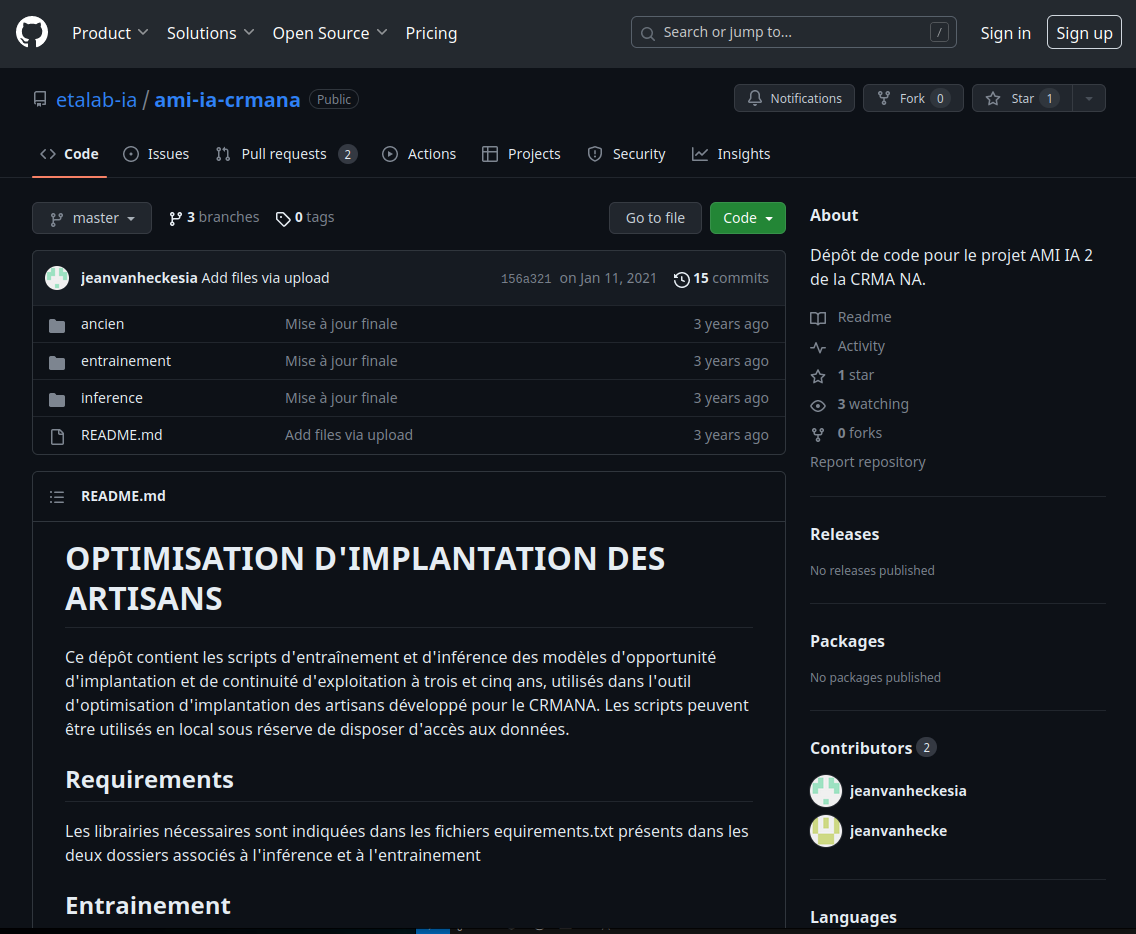
Task: Click jeanvanheckesia author name in commit bar
Action: coord(139,278)
